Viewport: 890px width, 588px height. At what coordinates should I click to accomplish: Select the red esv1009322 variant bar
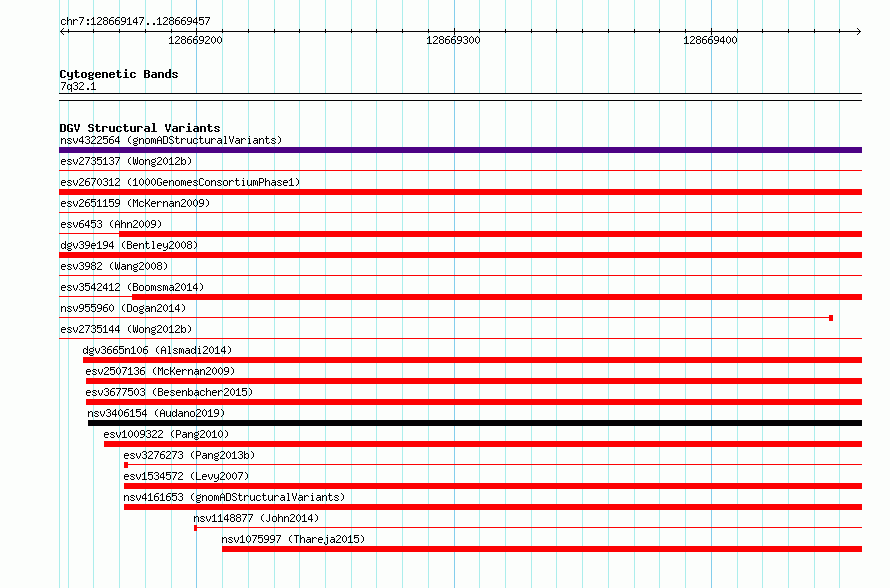tap(483, 444)
